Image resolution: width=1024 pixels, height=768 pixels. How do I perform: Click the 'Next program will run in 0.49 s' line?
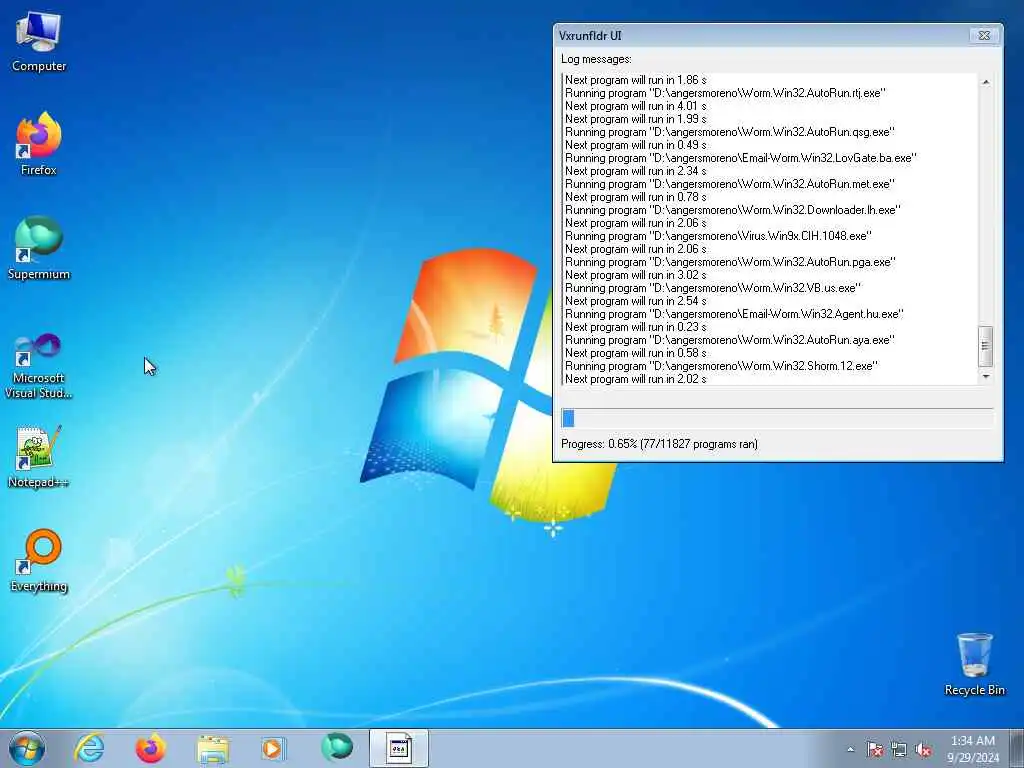[x=635, y=145]
